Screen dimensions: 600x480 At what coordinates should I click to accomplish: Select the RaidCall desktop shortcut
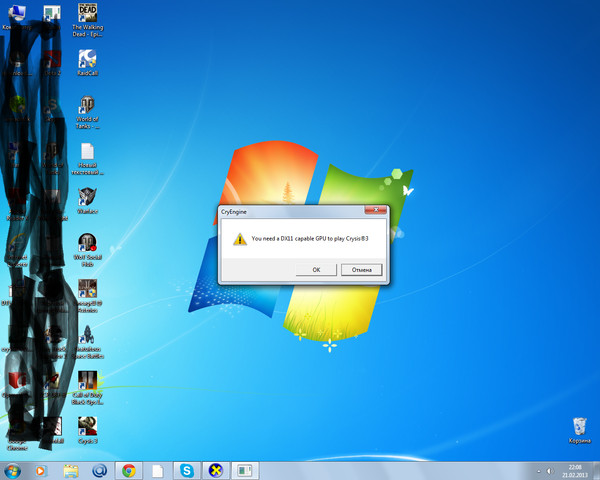[x=88, y=62]
